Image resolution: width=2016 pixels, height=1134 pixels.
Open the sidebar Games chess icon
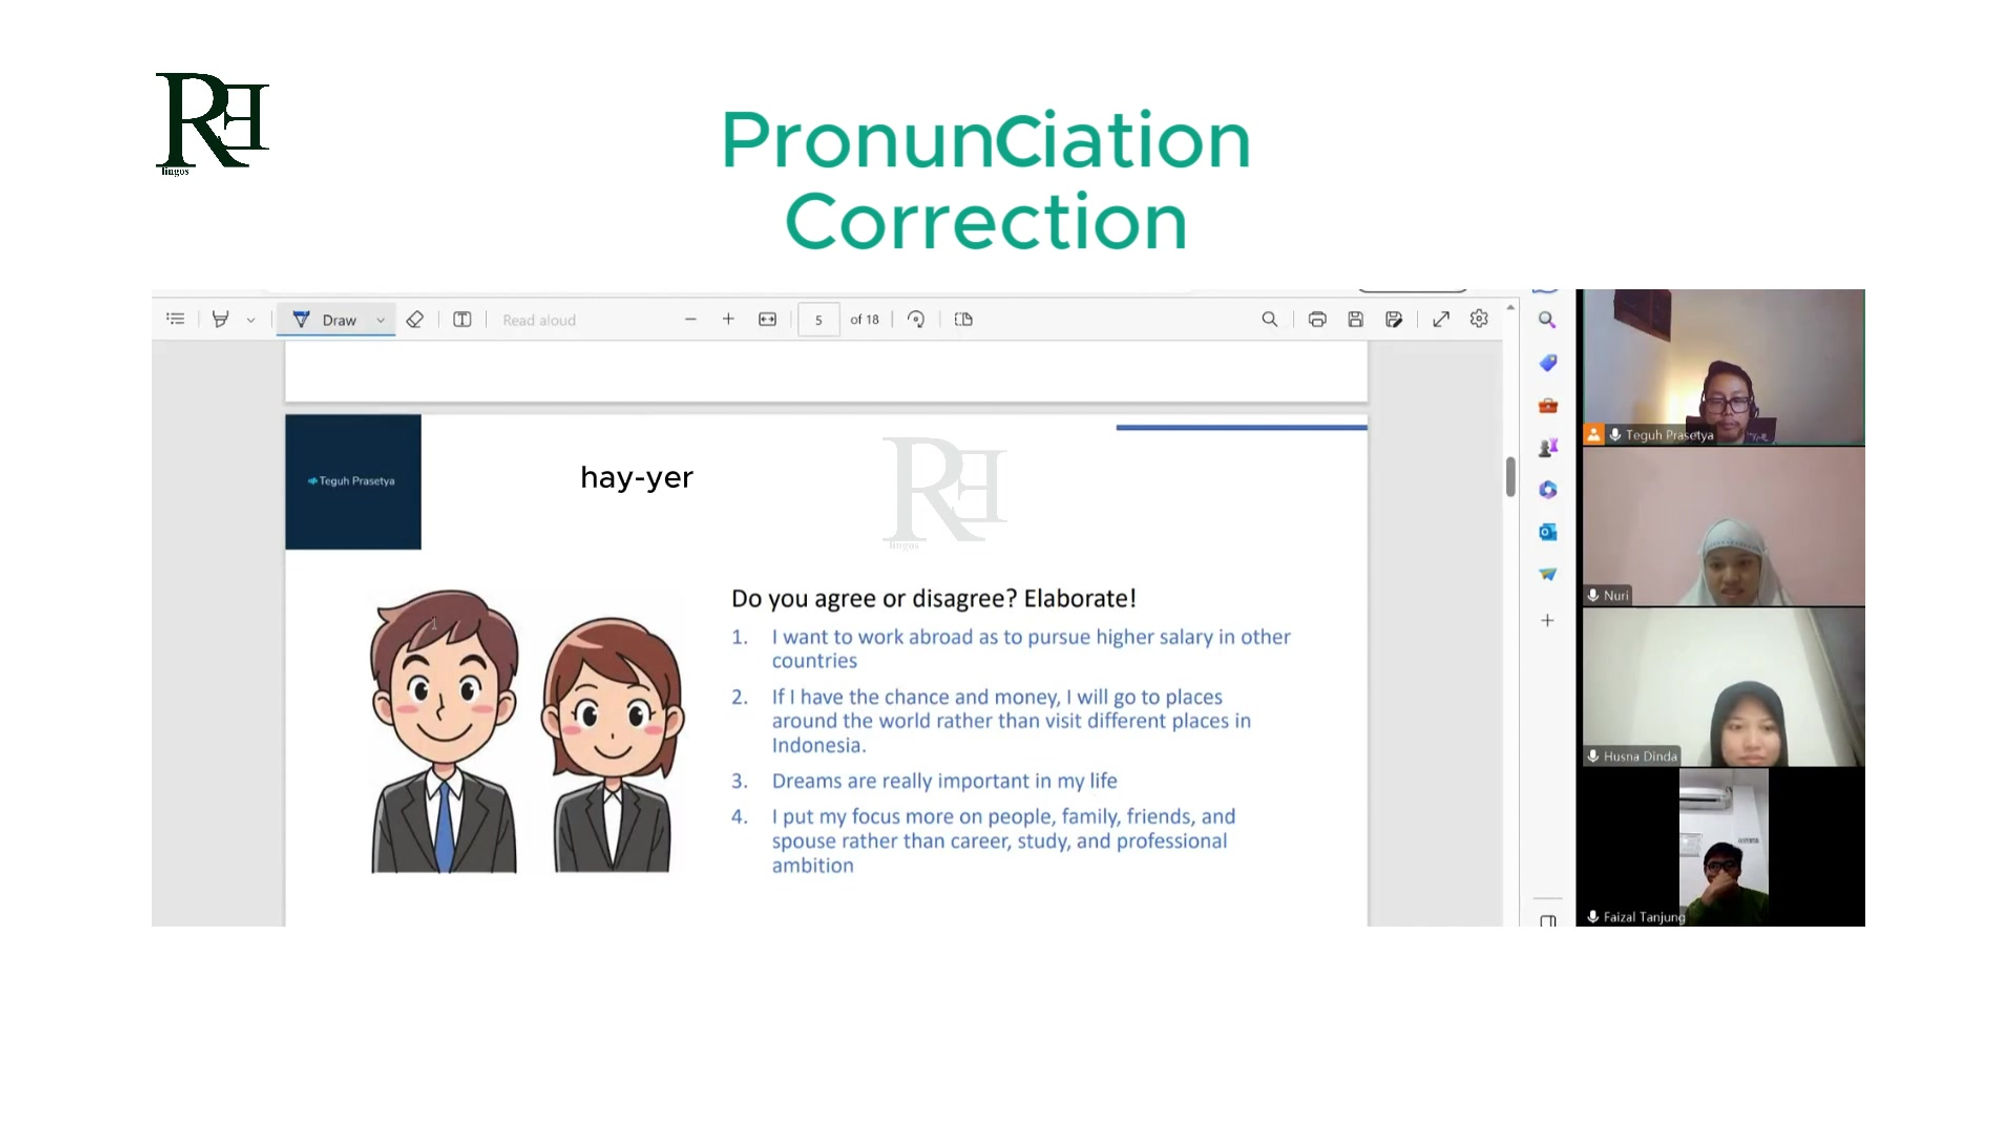[x=1548, y=449]
